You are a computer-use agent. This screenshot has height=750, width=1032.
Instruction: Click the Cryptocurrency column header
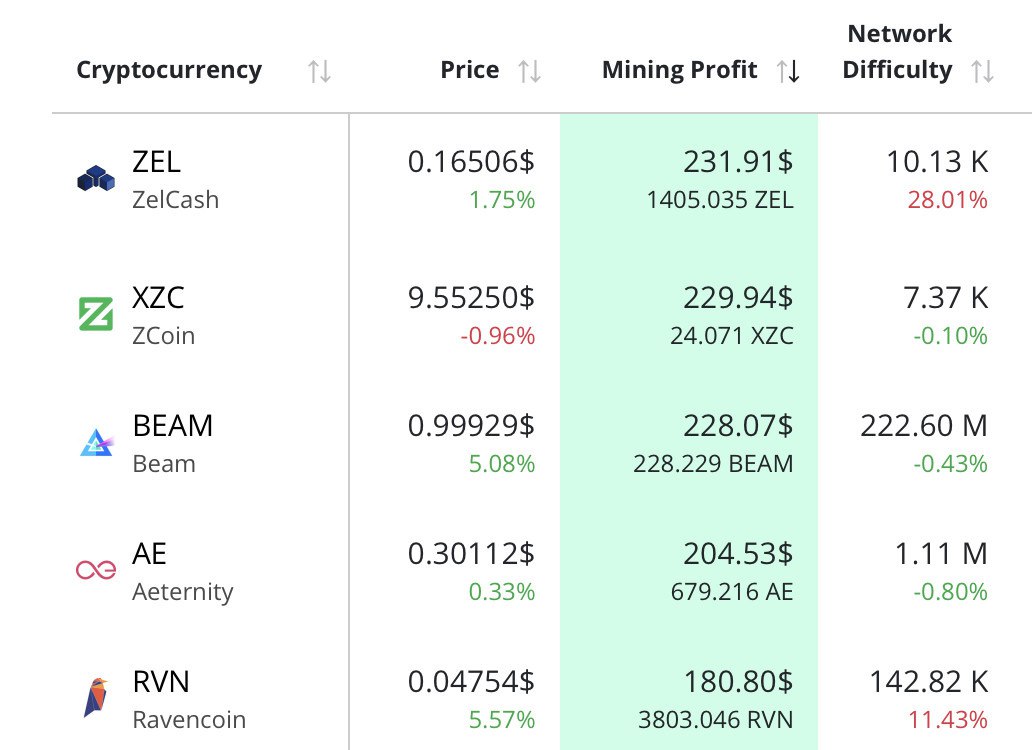click(169, 71)
